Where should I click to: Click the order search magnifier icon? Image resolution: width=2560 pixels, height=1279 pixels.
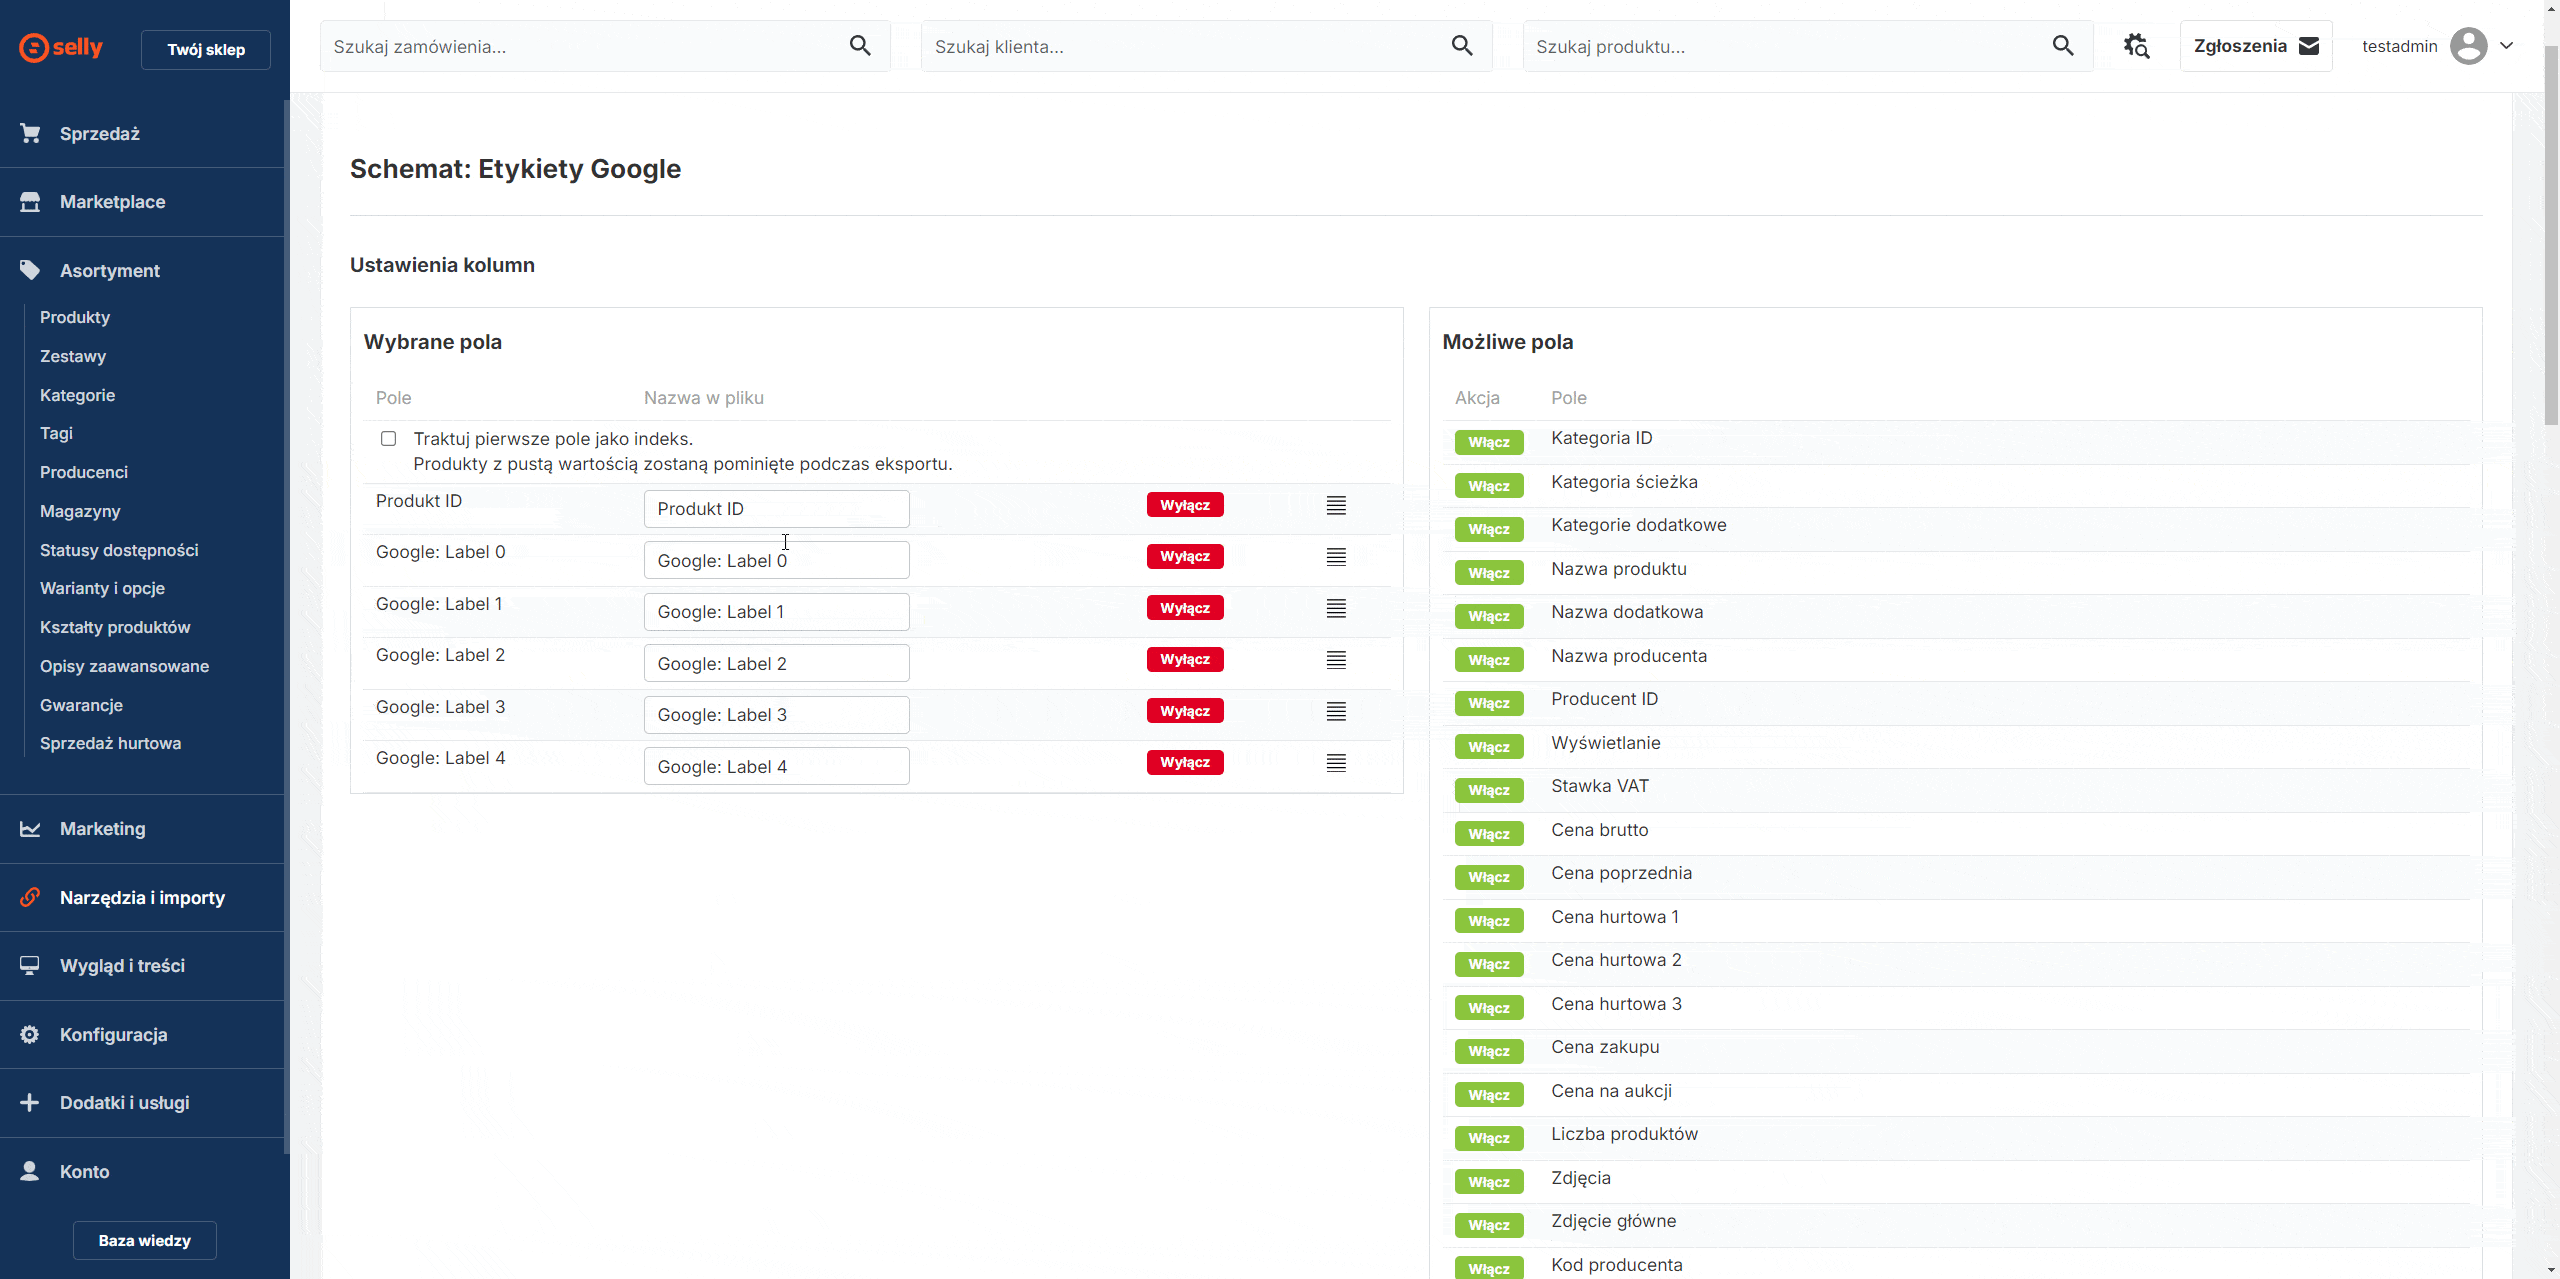pos(860,46)
